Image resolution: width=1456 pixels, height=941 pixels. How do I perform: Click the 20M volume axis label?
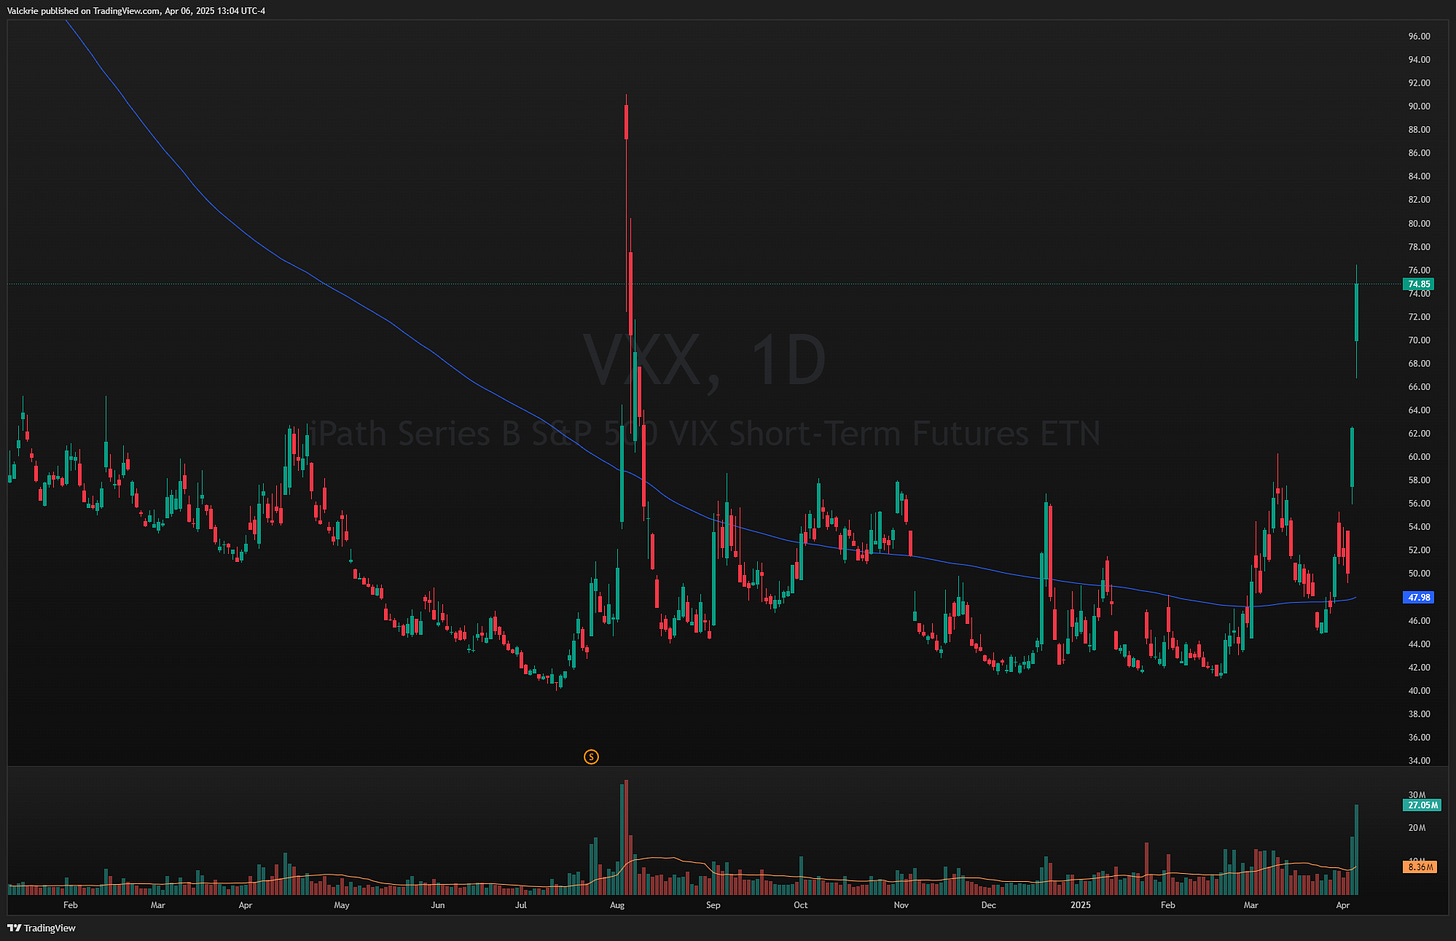click(x=1416, y=828)
